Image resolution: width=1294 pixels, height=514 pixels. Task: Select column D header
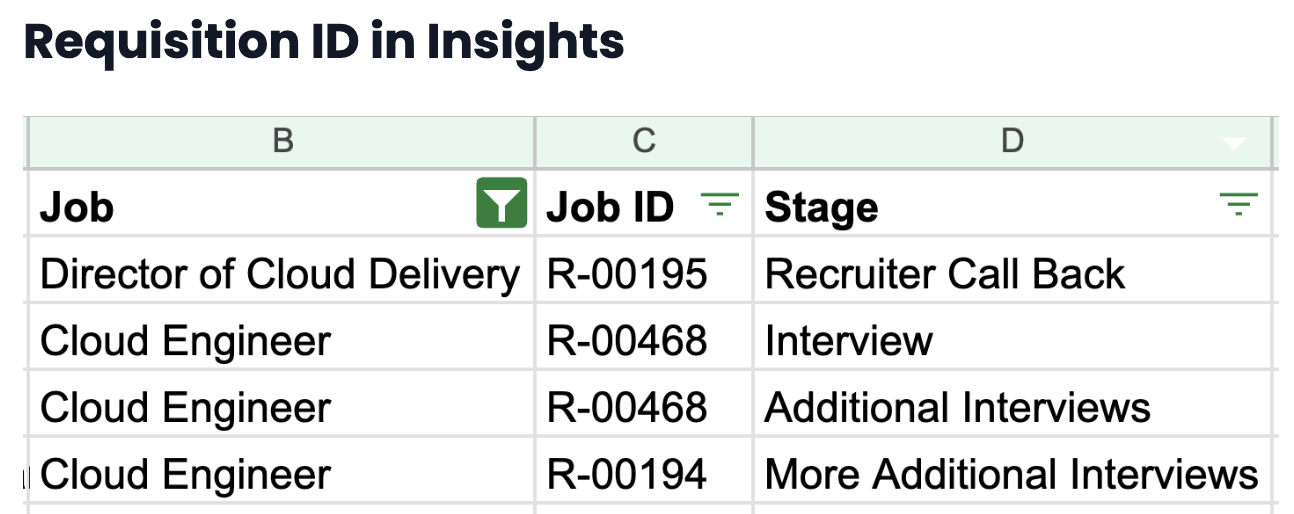pyautogui.click(x=1011, y=142)
